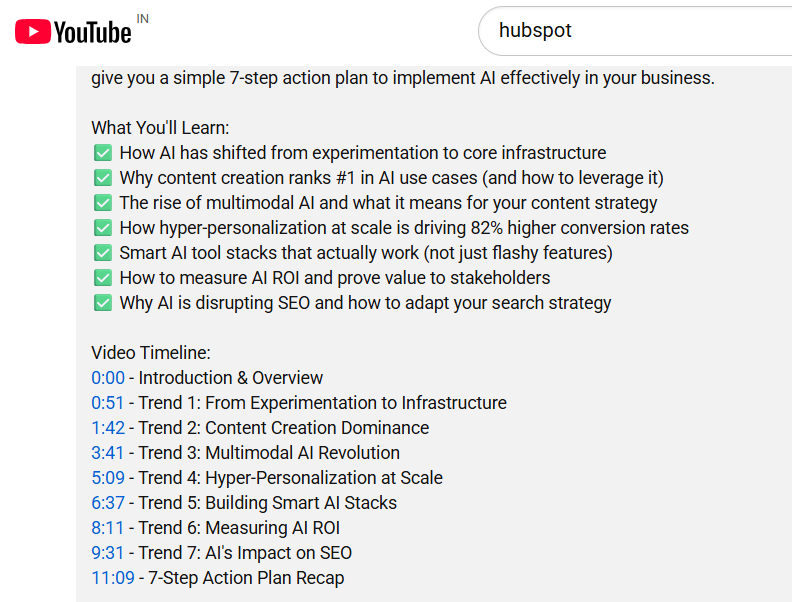Jump to 9:31 AI's Impact on SEO

(107, 553)
